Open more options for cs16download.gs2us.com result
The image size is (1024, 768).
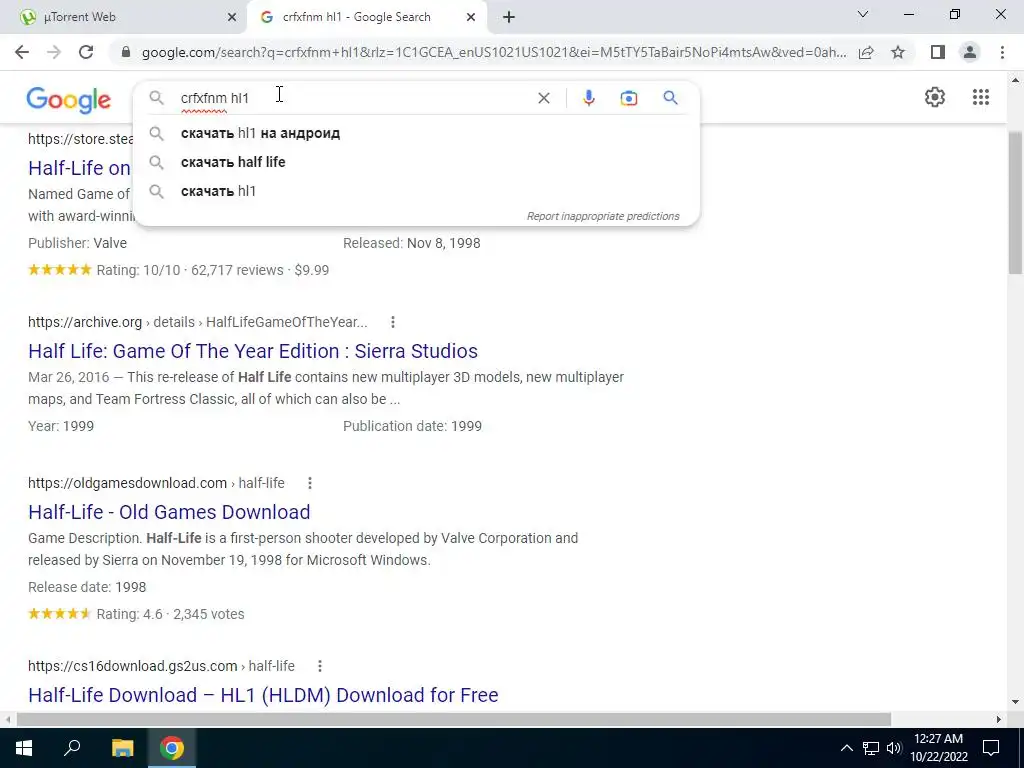[319, 666]
